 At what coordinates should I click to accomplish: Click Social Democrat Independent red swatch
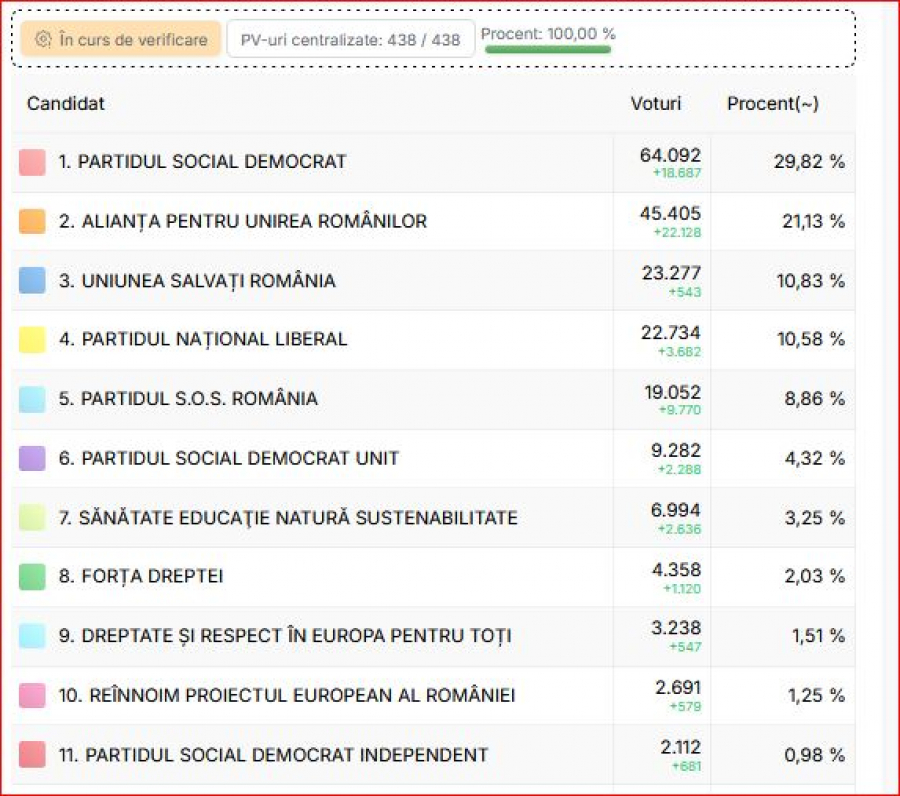[x=32, y=755]
